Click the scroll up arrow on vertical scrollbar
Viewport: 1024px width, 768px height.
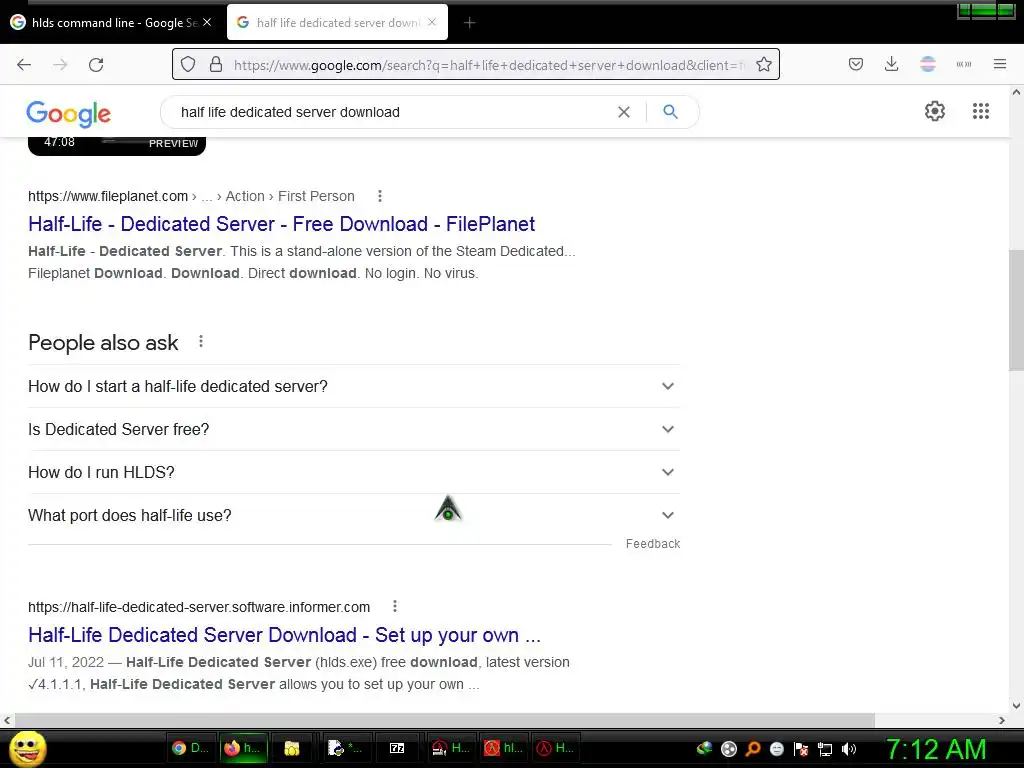[1016, 92]
